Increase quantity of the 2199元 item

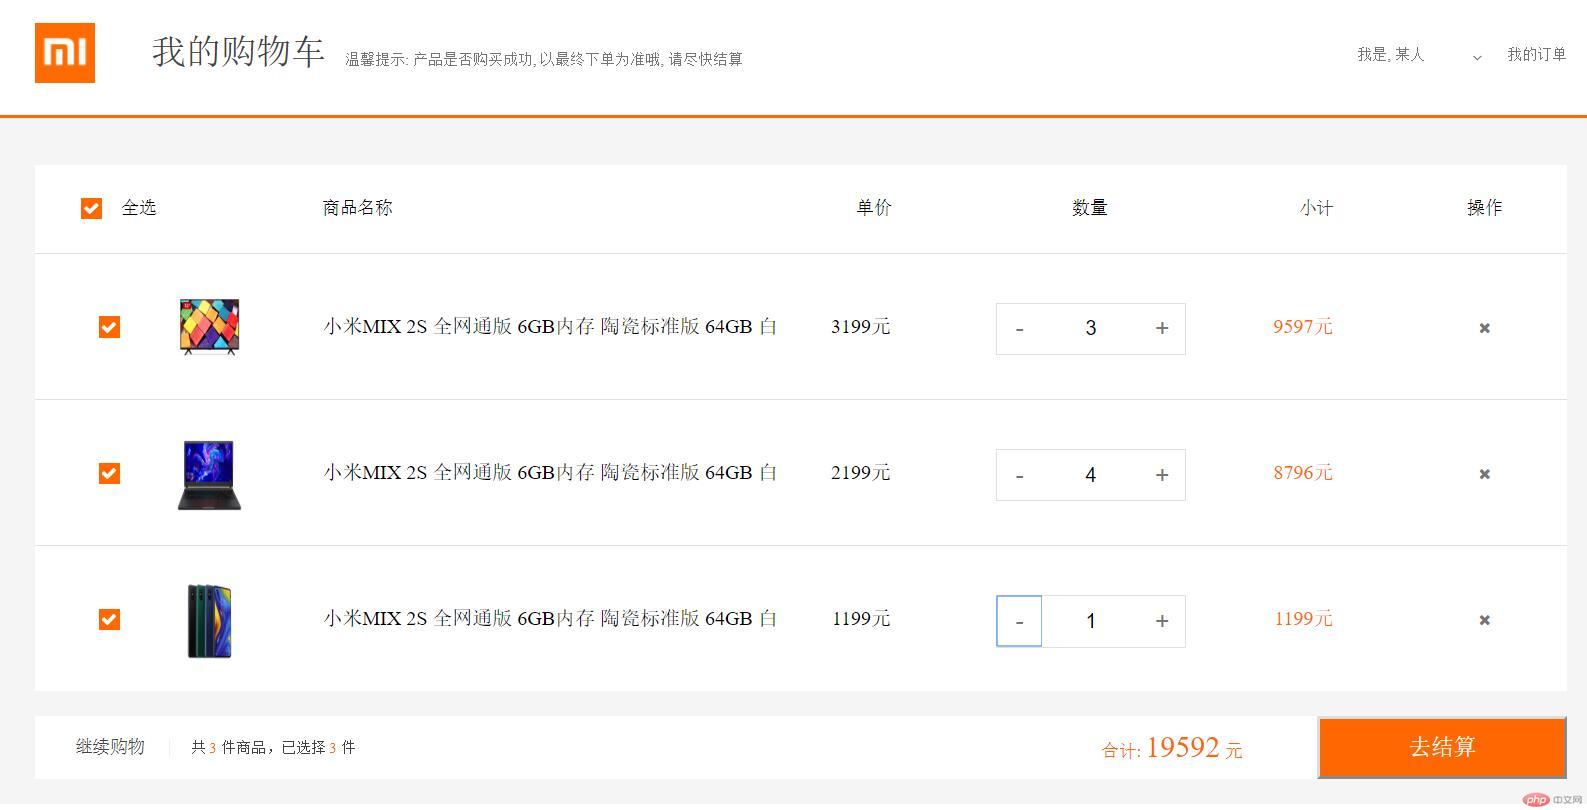click(x=1162, y=475)
